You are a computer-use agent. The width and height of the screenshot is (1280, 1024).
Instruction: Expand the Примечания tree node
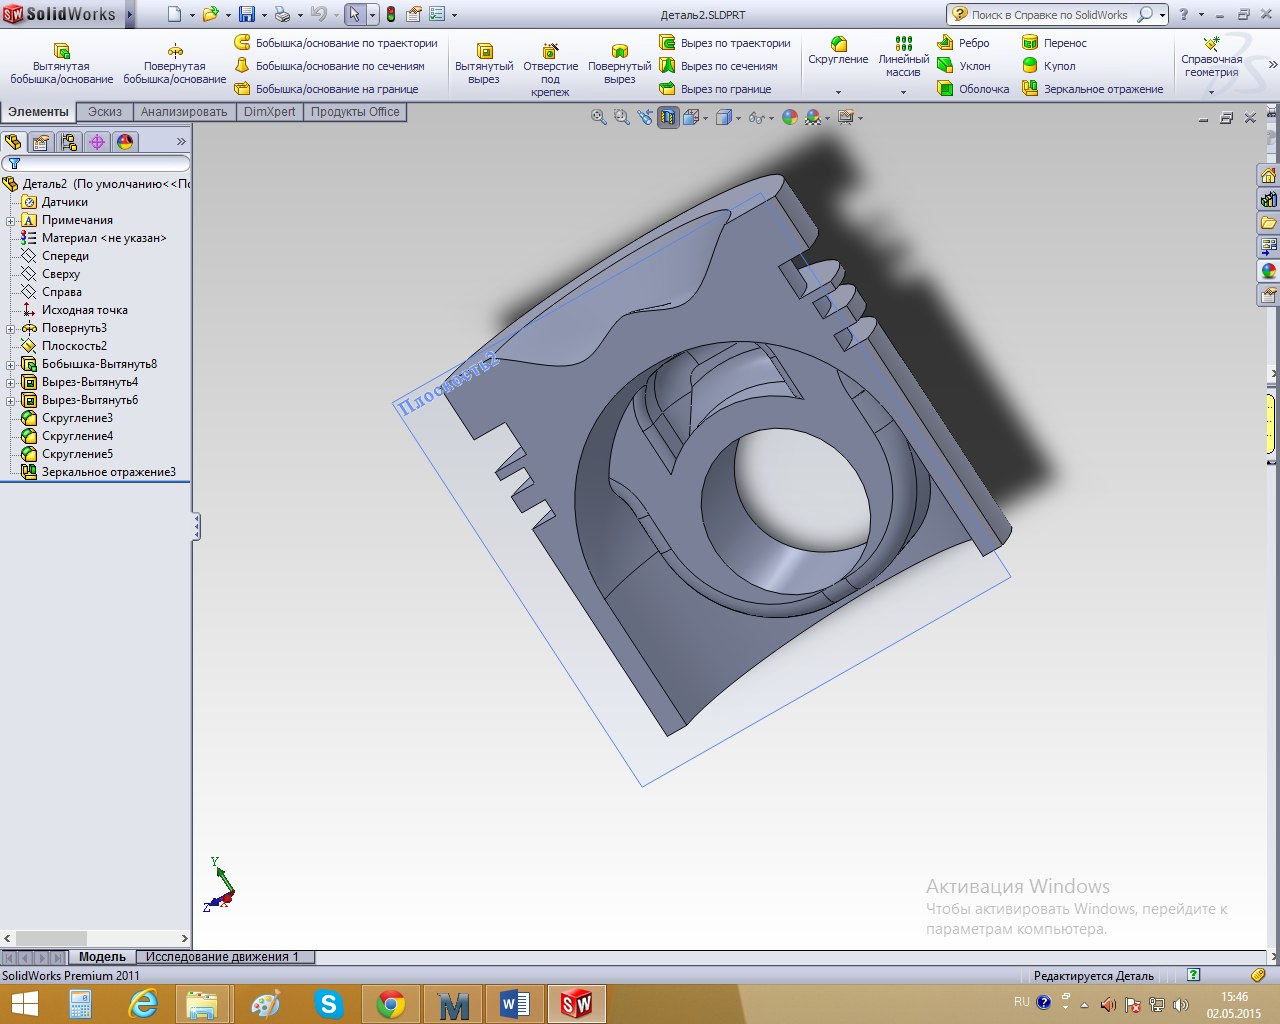click(x=11, y=220)
